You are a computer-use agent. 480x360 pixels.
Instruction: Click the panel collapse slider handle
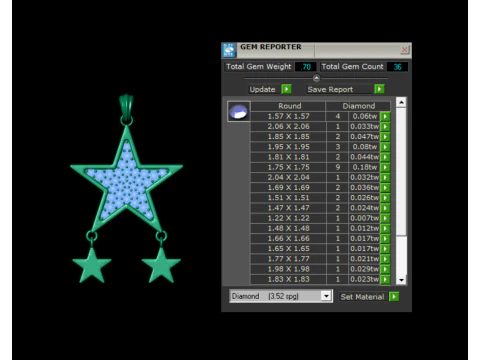coord(316,78)
